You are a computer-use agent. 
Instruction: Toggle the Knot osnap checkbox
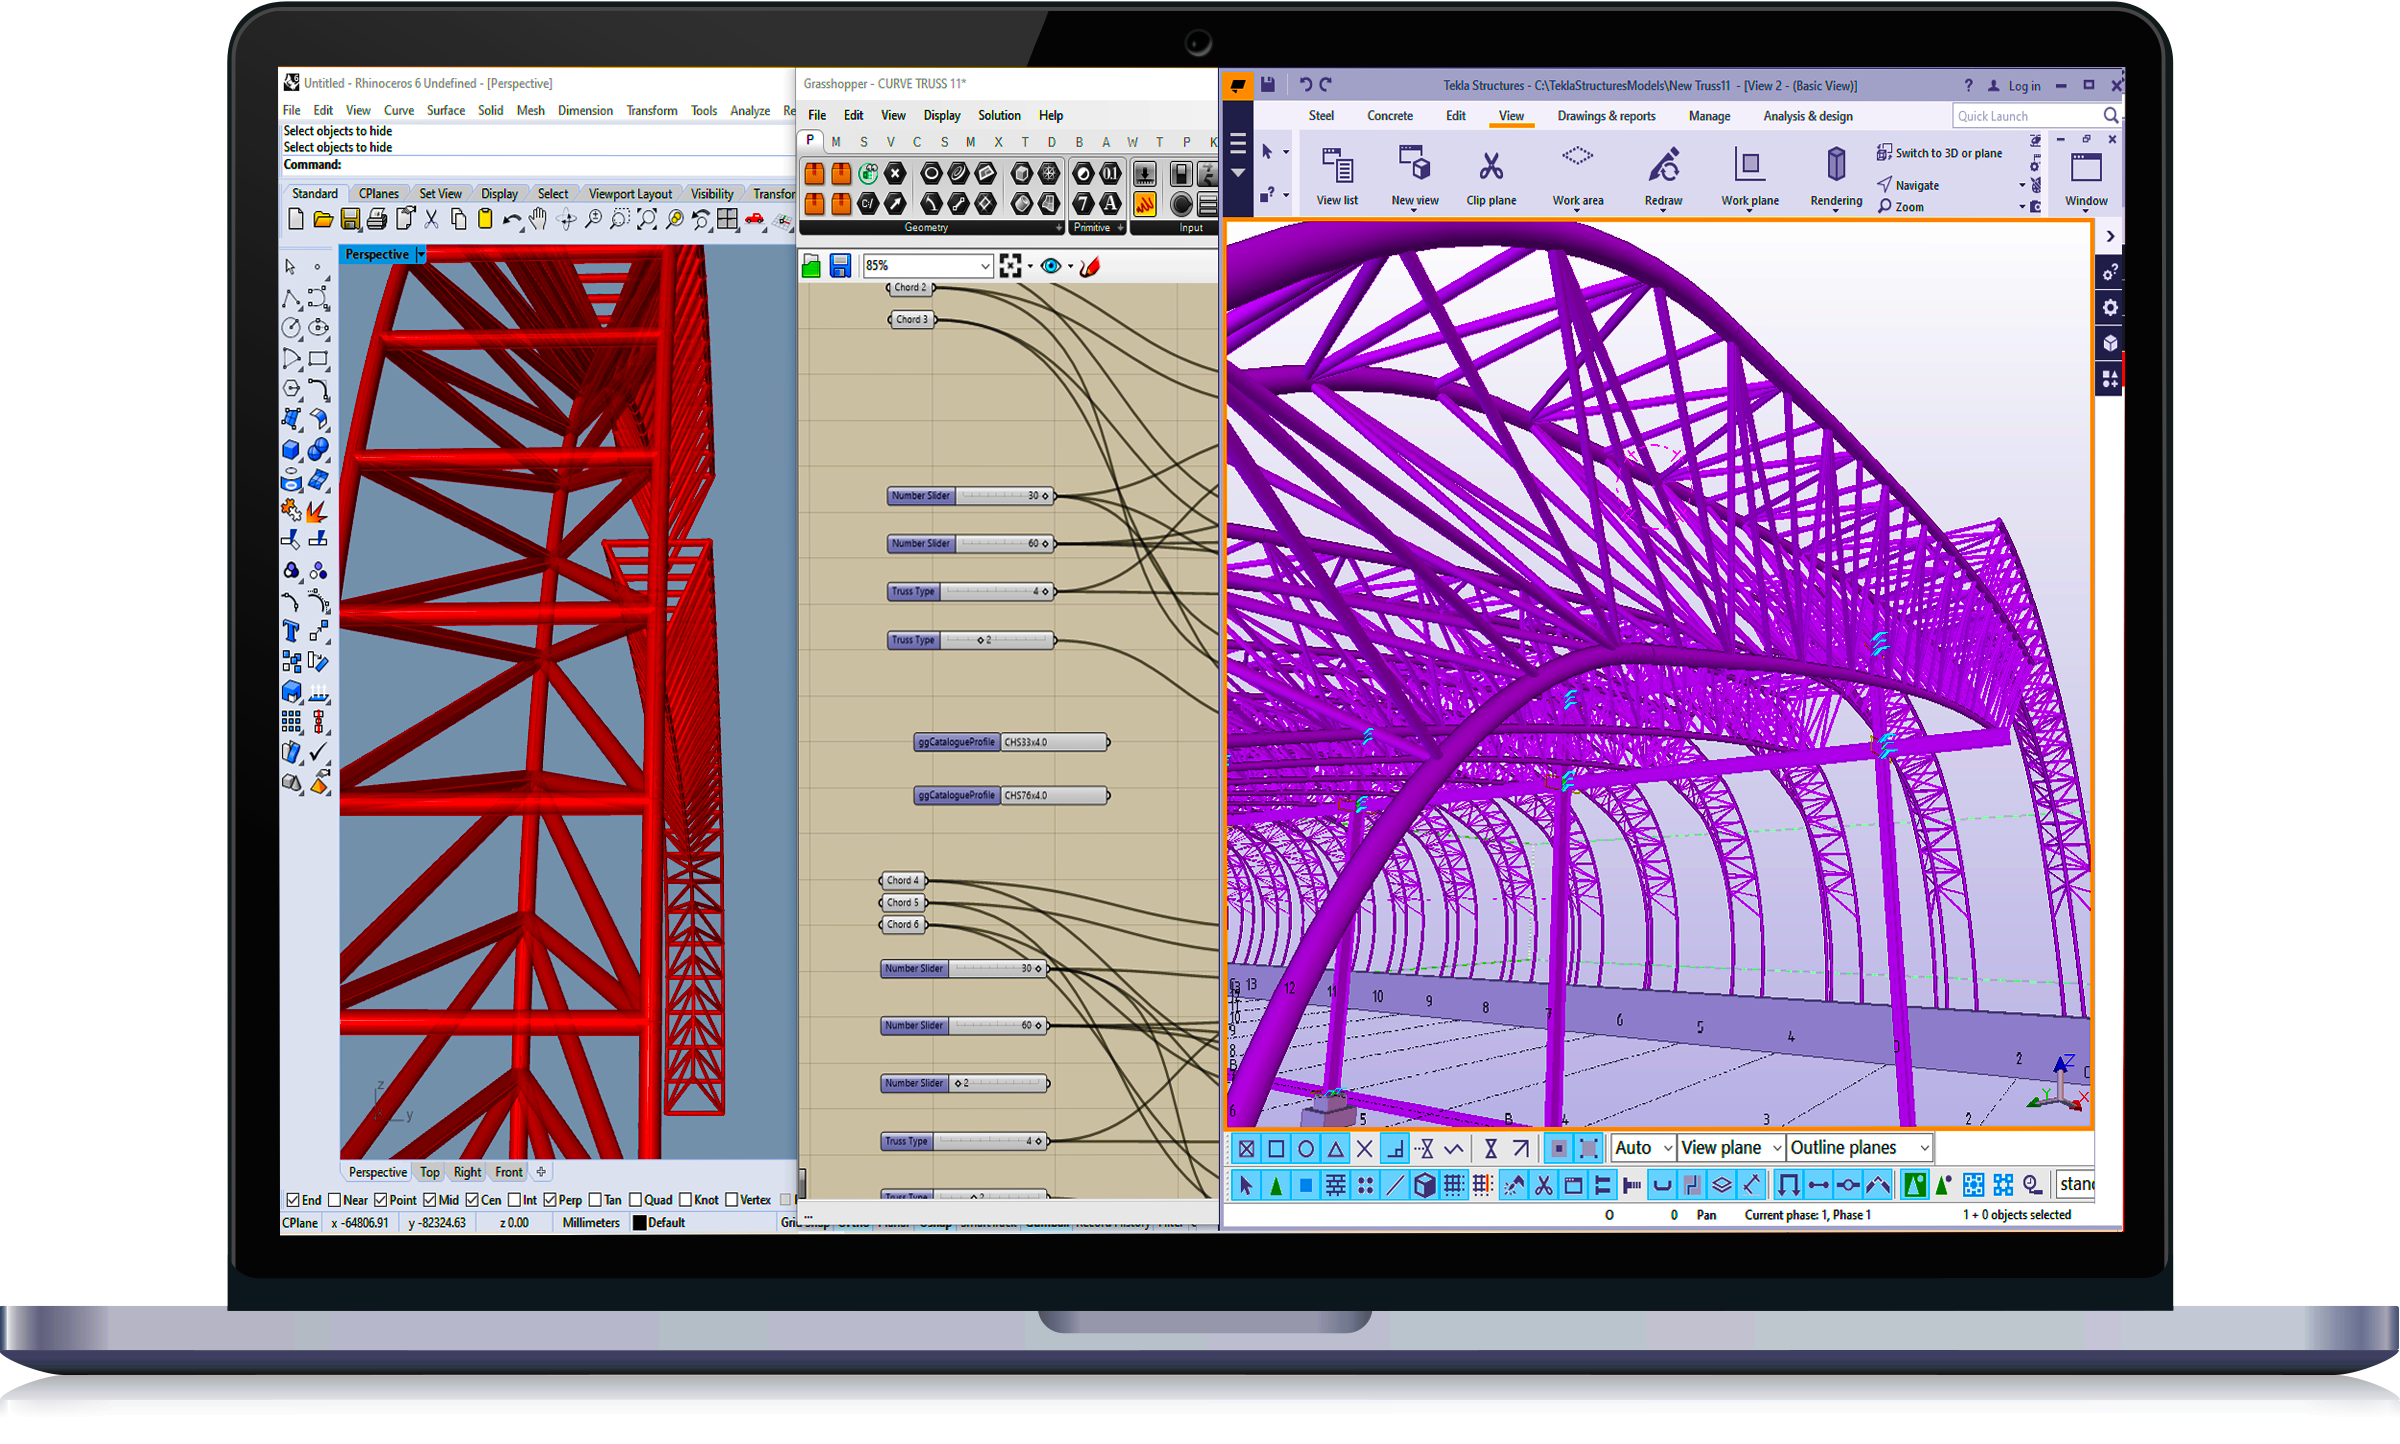[685, 1200]
